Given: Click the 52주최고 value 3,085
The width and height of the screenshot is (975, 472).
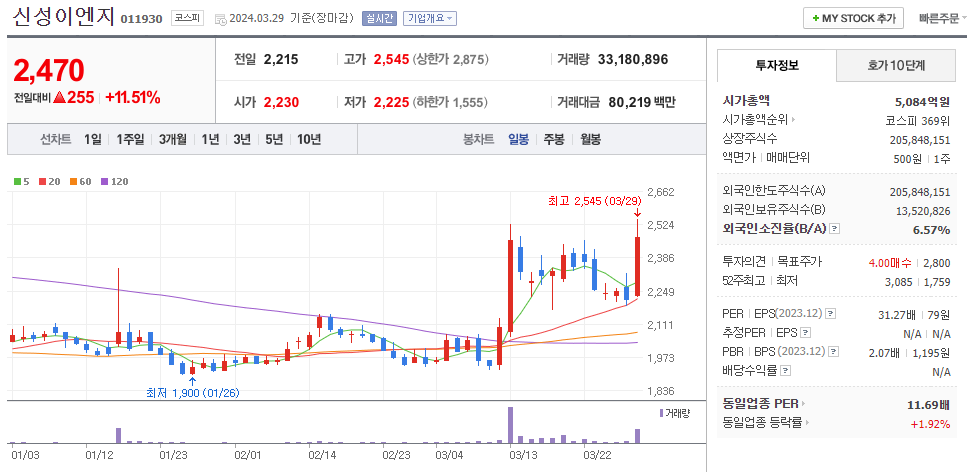Looking at the screenshot, I should coord(899,282).
